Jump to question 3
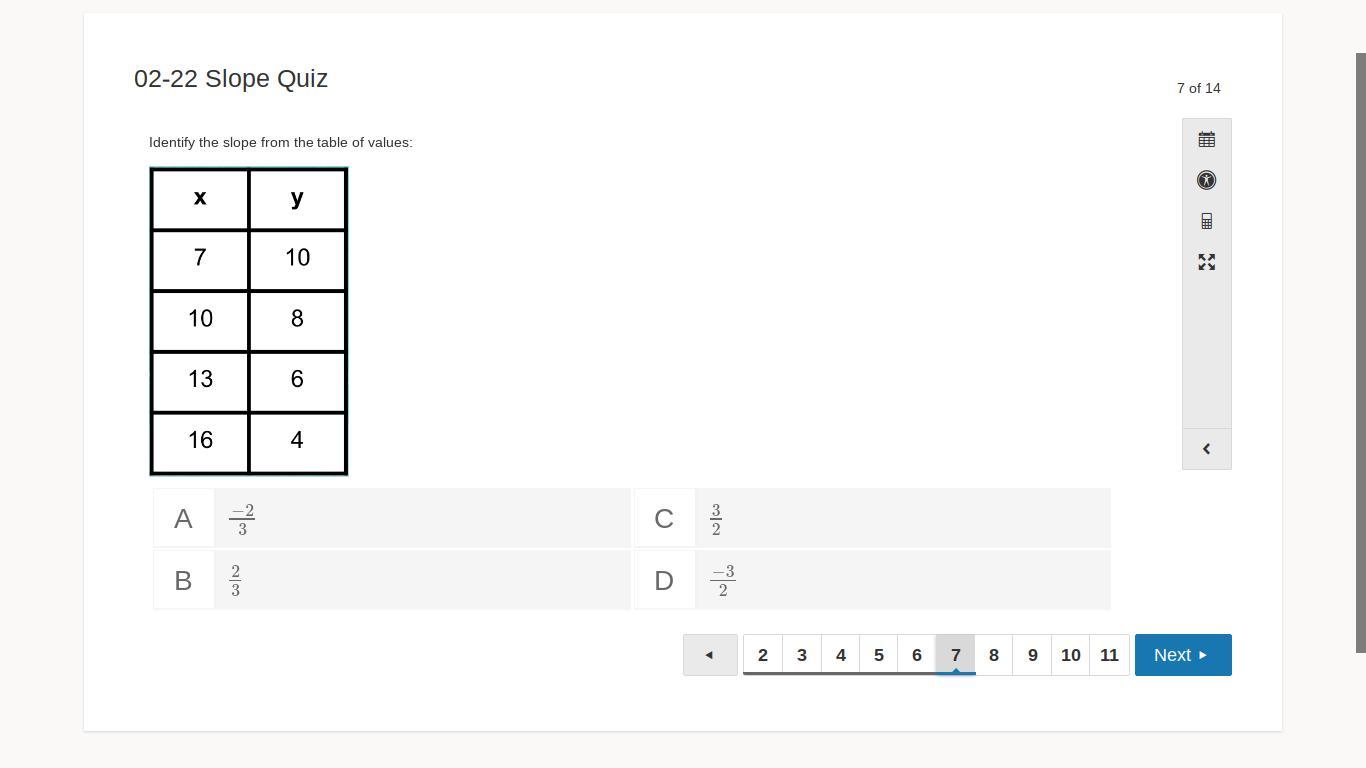The image size is (1366, 768). [802, 655]
